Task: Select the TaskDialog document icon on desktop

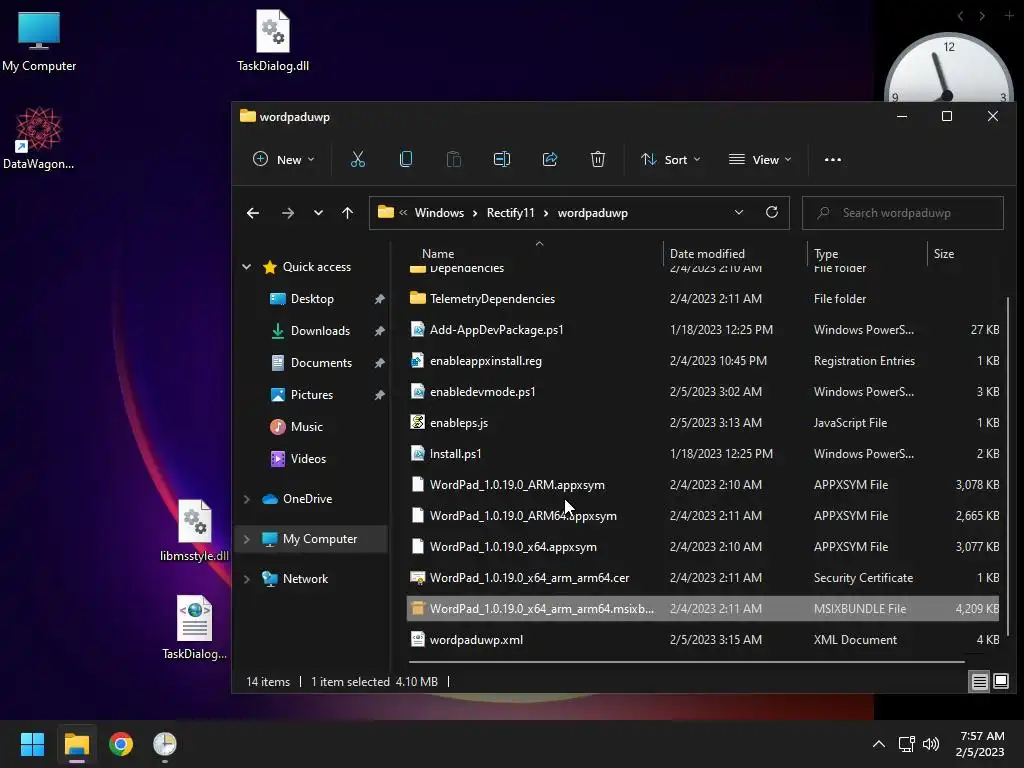Action: coord(194,628)
